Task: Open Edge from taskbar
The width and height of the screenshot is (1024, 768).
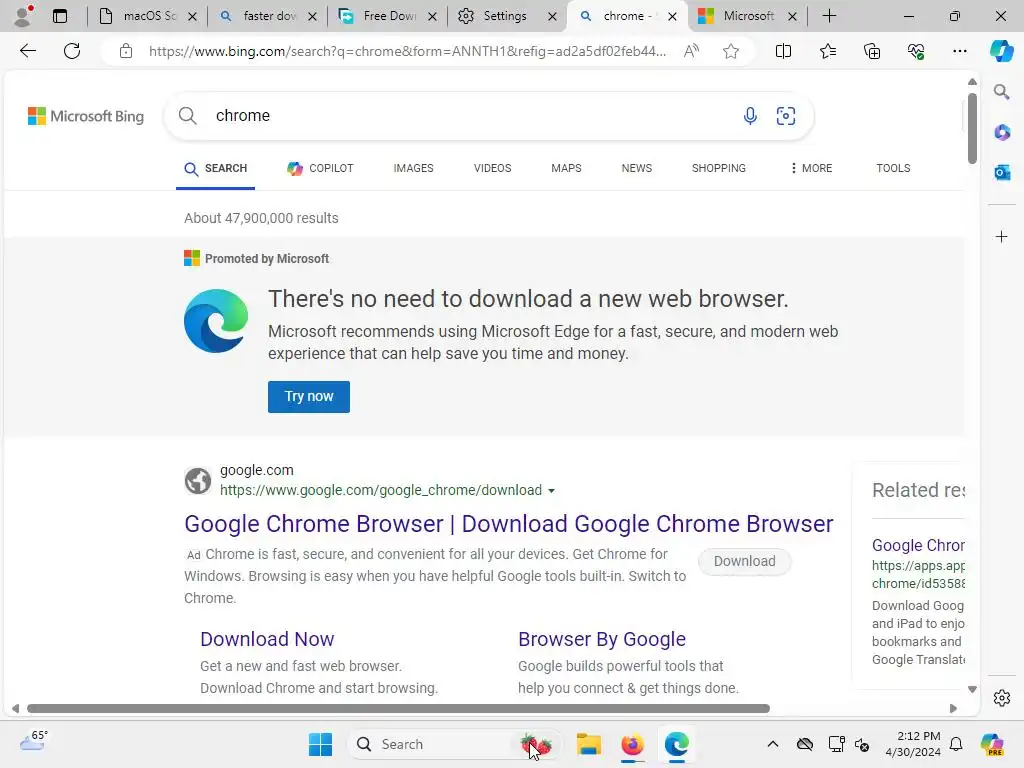Action: 677,744
